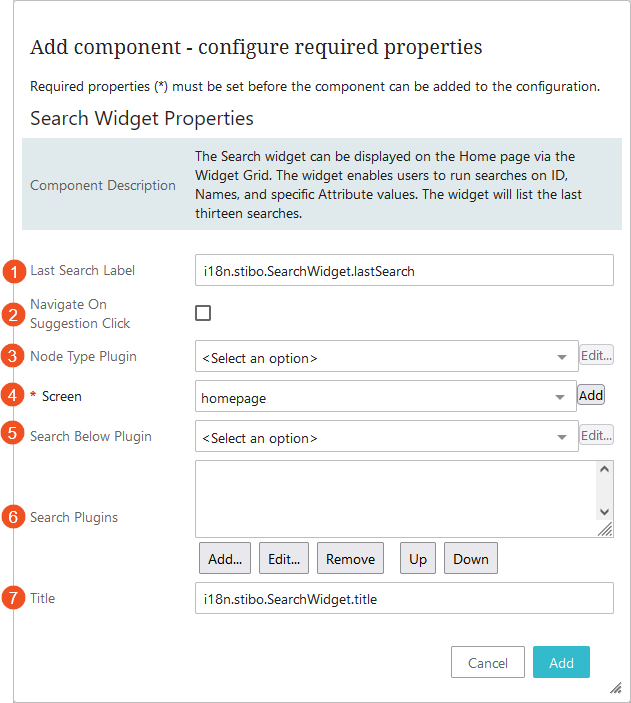
Task: Enable Navigate On Suggestion Click checkbox
Action: point(203,313)
